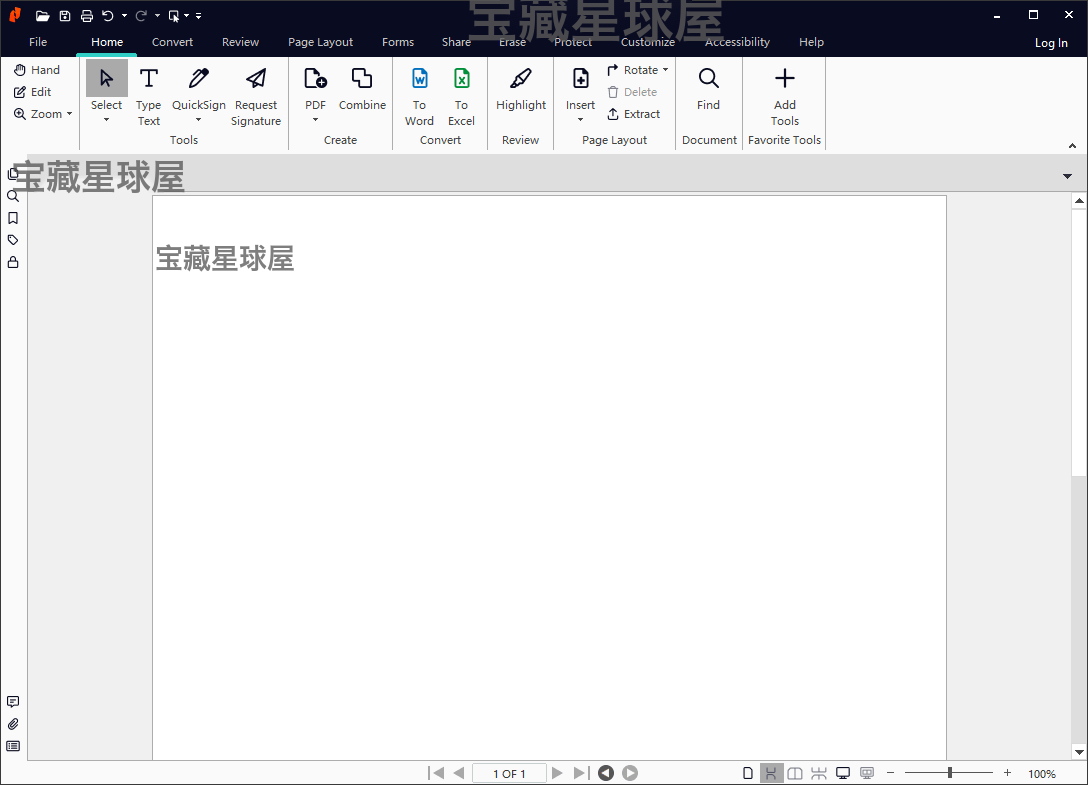Go to the first page

tap(436, 773)
